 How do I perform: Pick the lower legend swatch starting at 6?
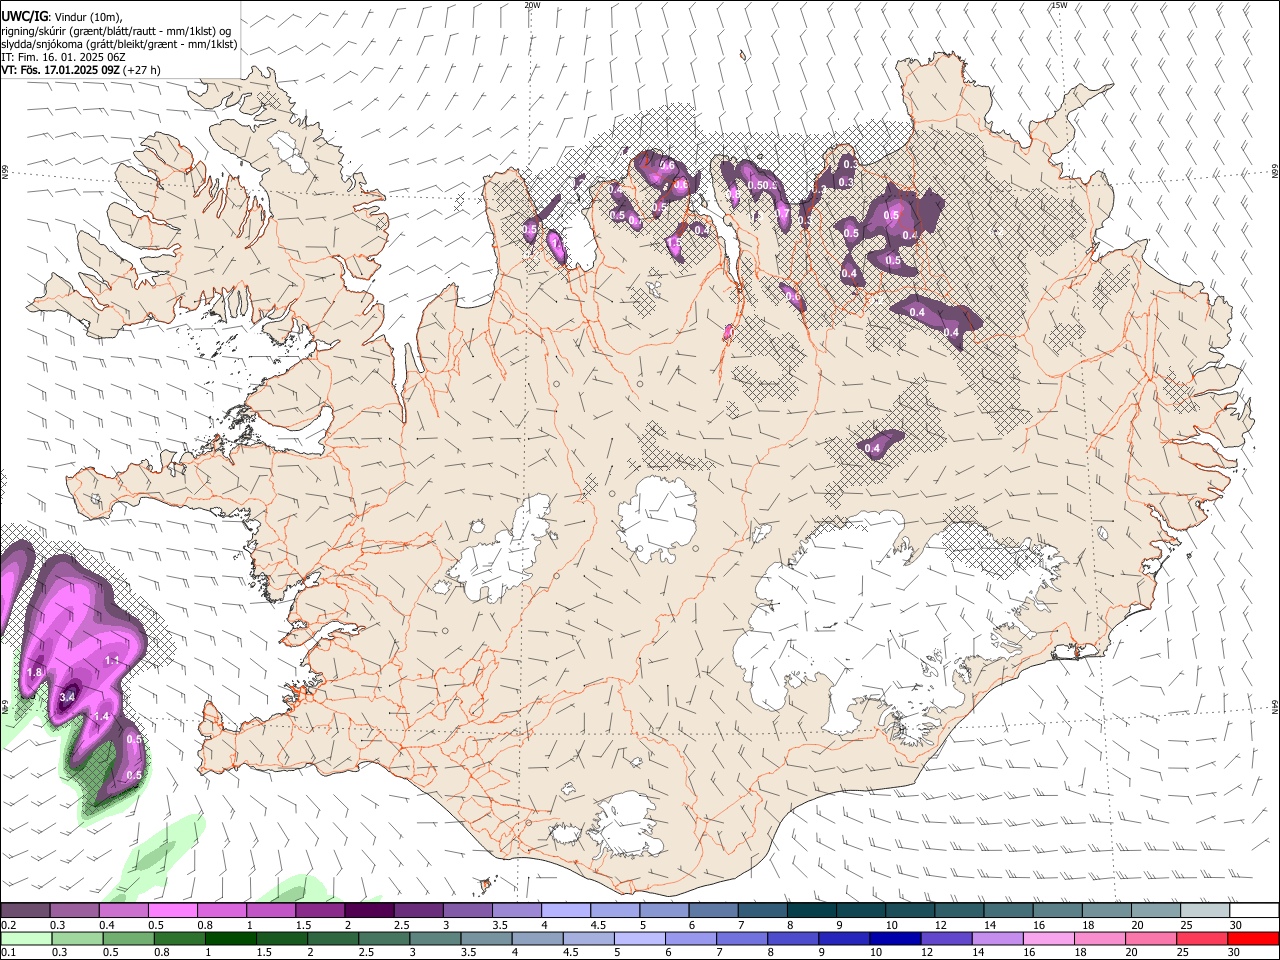[691, 938]
